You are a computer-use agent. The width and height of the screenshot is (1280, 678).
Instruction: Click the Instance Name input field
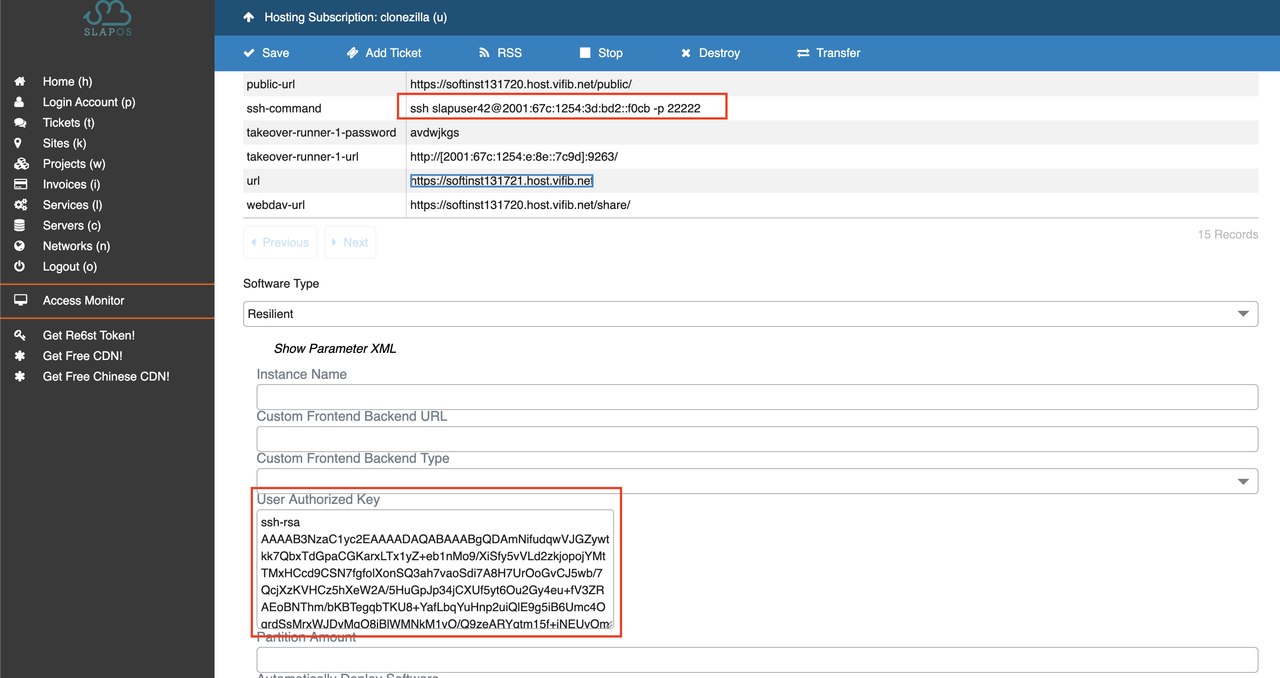coord(757,397)
